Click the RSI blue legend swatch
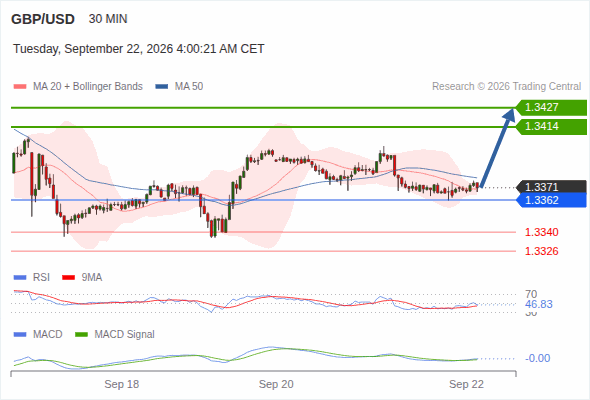 pos(20,278)
